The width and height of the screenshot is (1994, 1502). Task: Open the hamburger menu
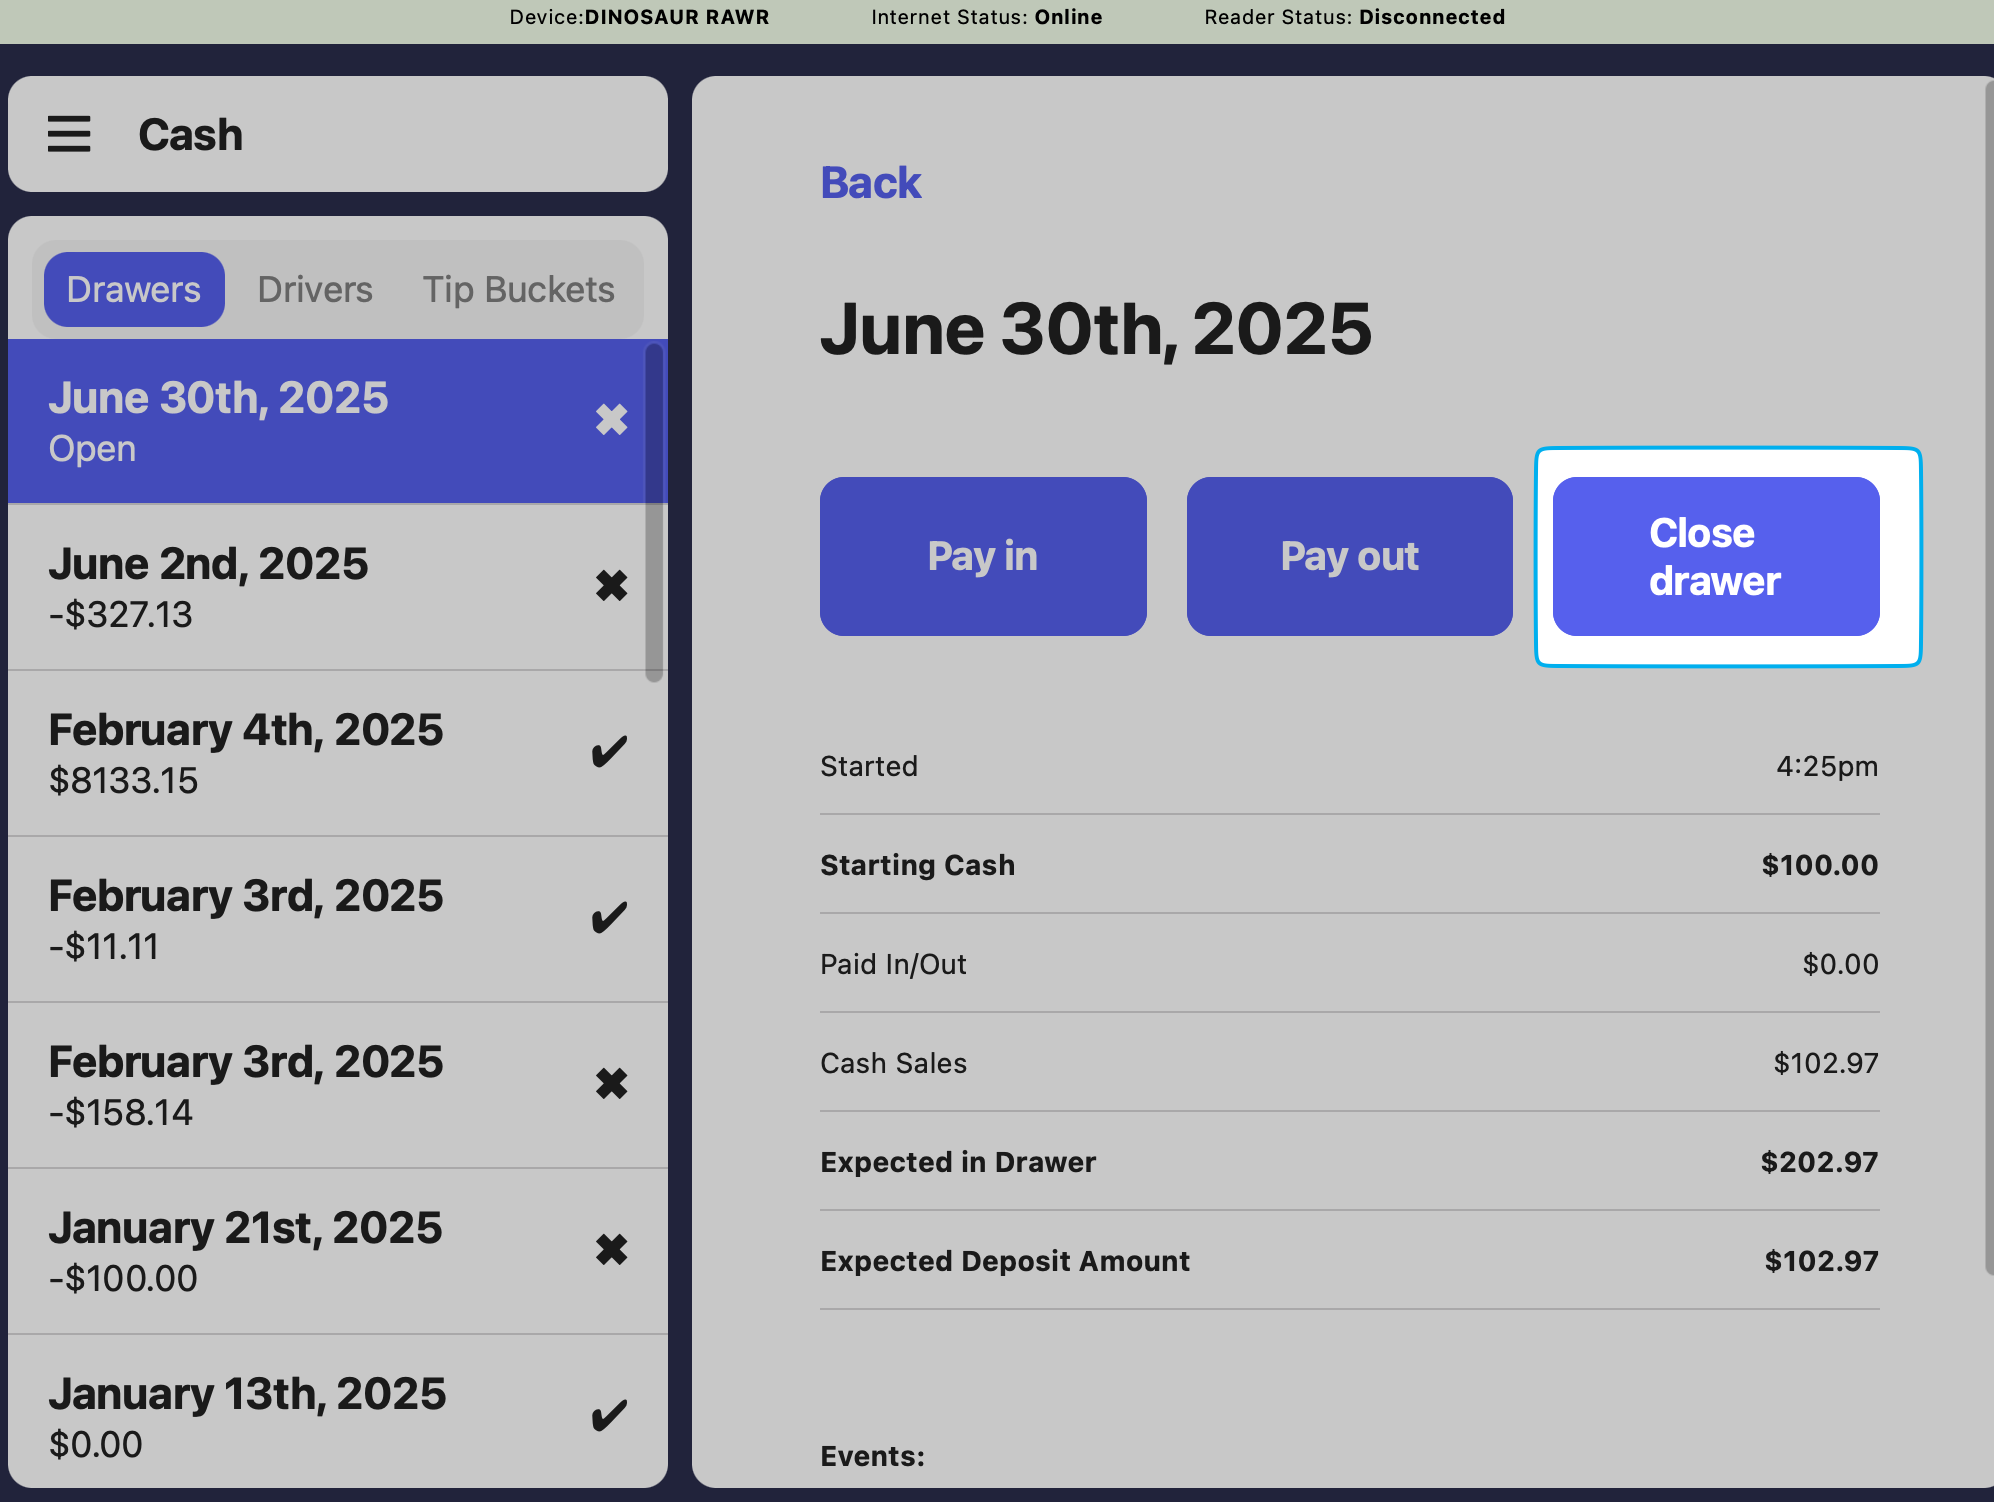[x=69, y=134]
